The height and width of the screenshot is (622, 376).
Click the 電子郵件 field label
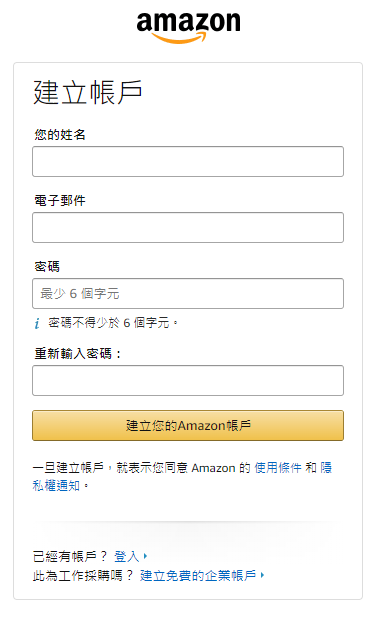point(60,201)
